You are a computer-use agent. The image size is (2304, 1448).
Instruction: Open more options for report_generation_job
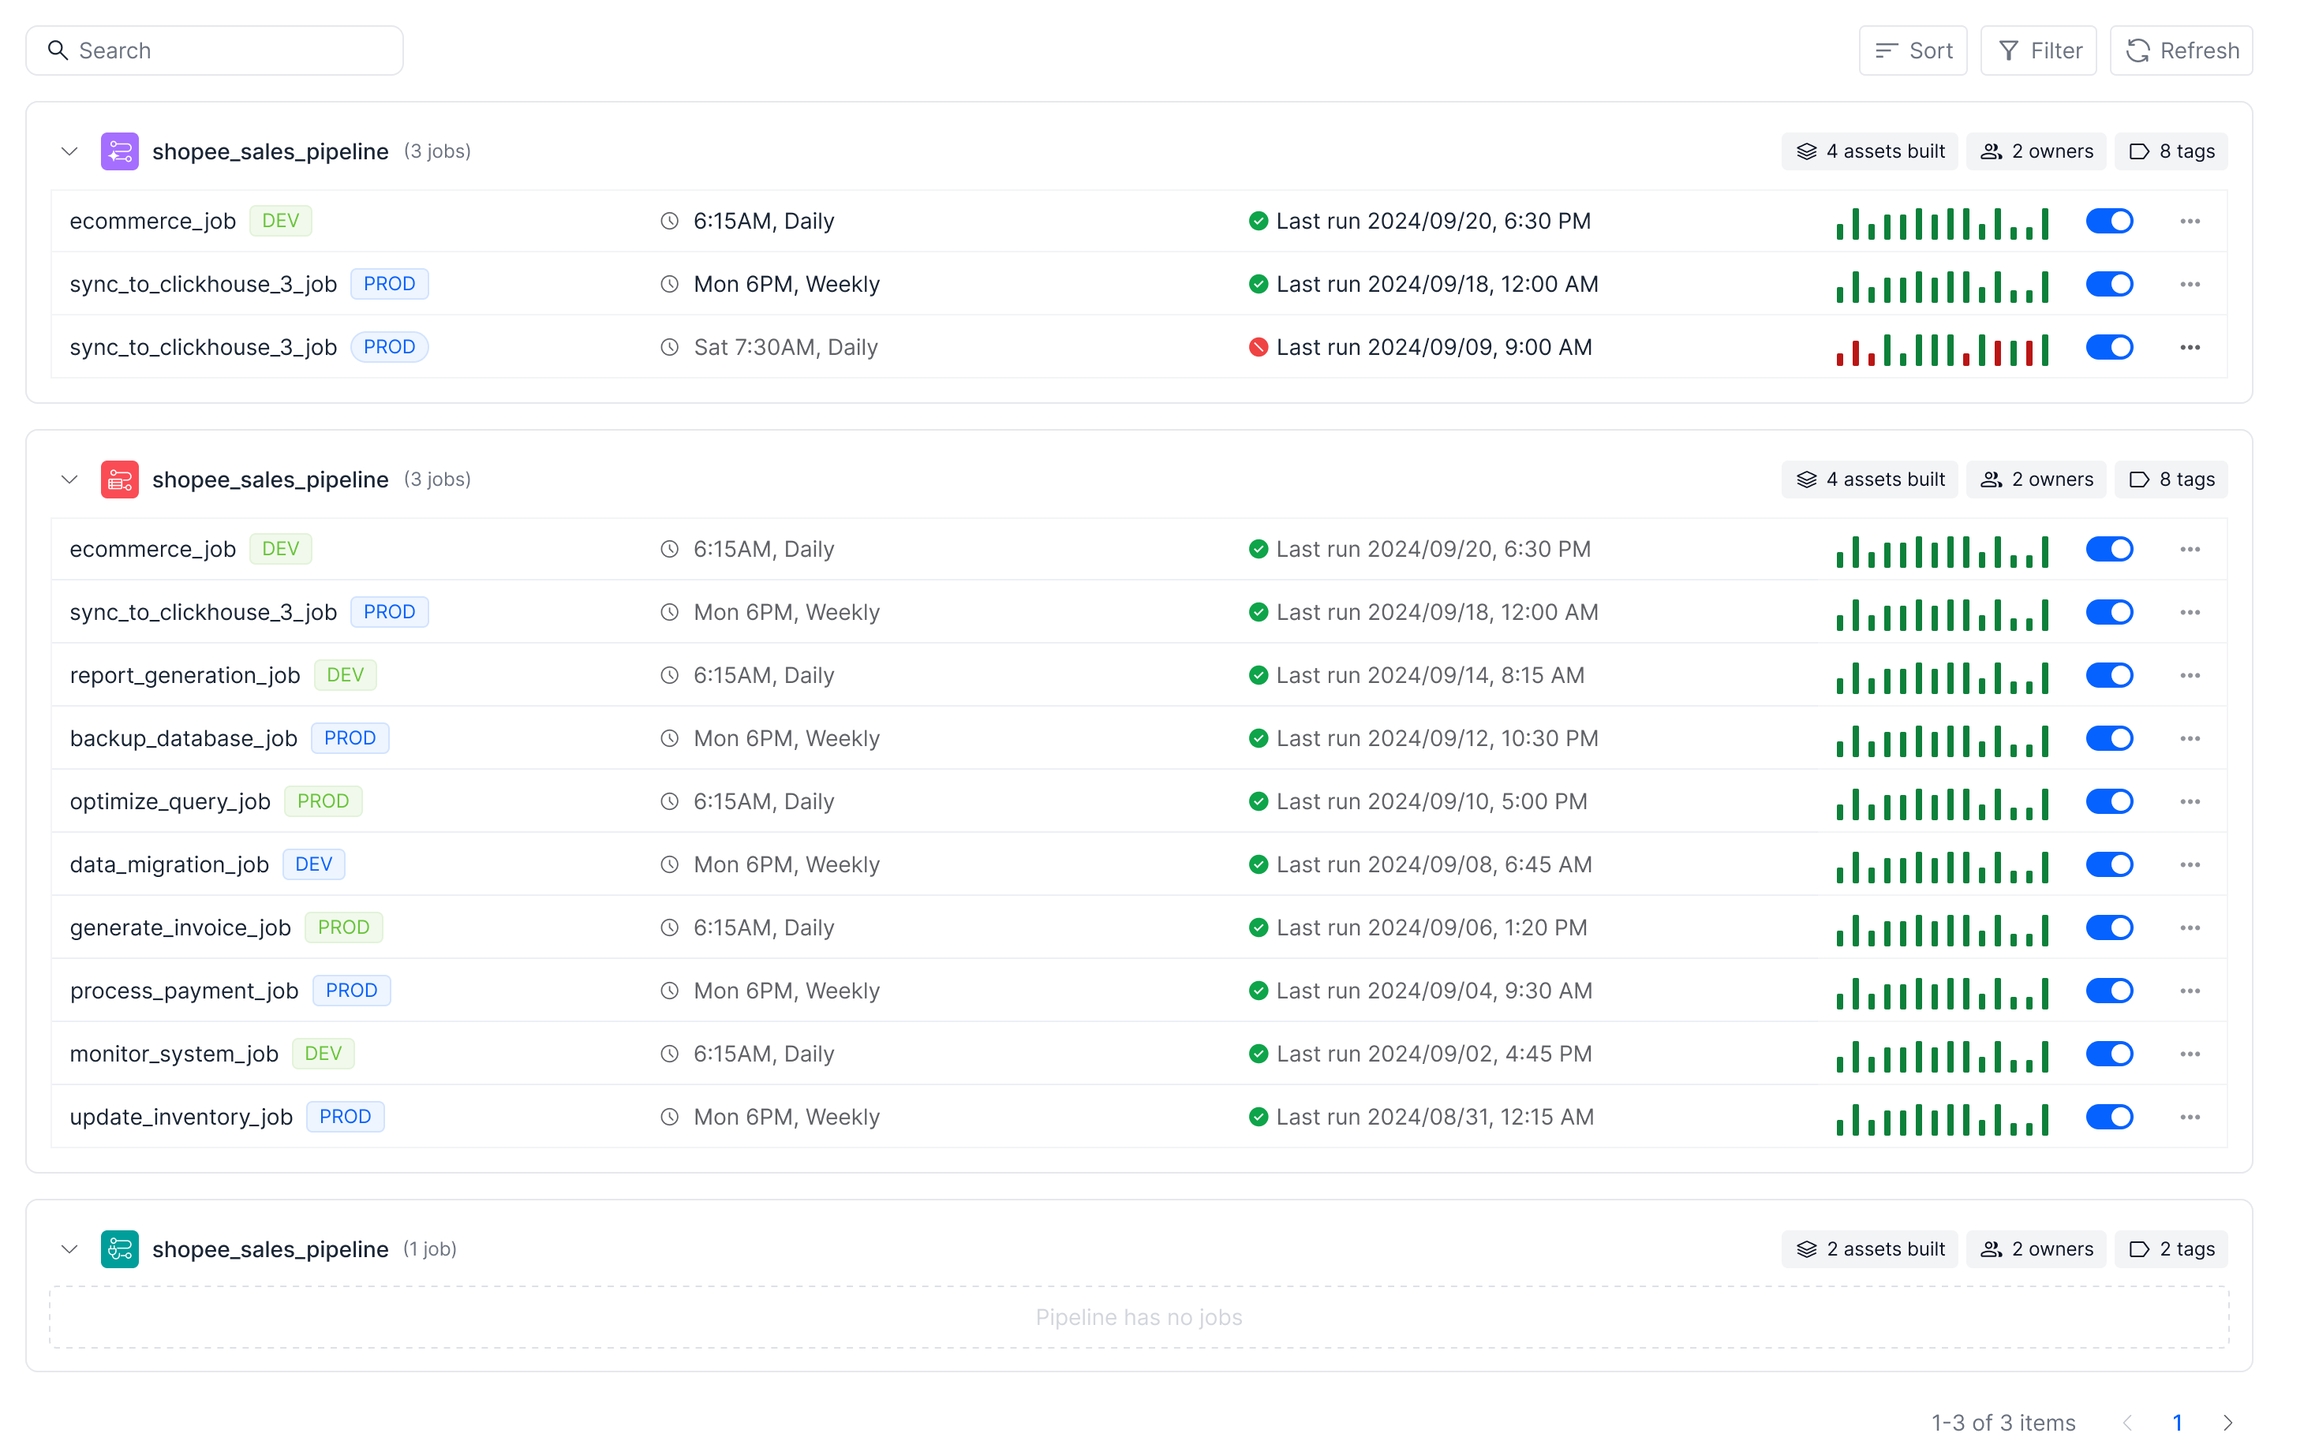pyautogui.click(x=2189, y=675)
